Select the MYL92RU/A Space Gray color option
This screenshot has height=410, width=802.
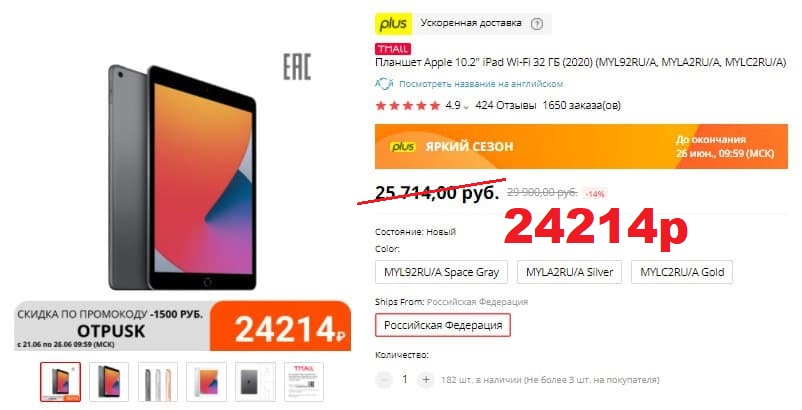click(x=441, y=272)
